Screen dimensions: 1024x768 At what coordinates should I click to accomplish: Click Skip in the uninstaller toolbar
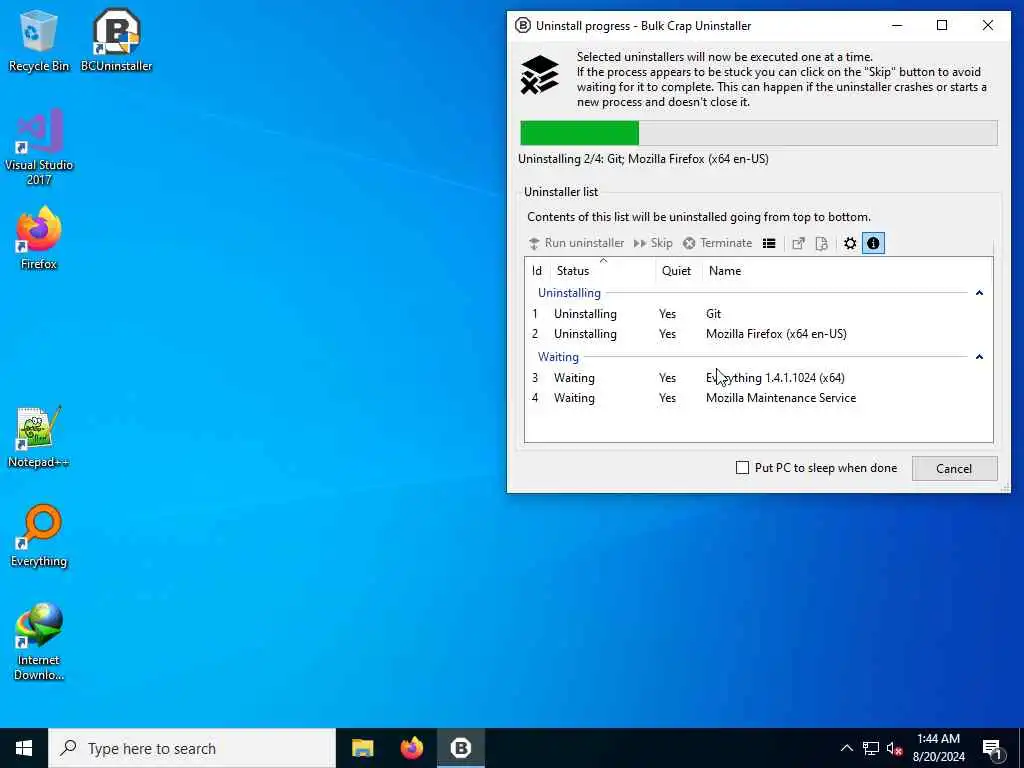(x=652, y=243)
